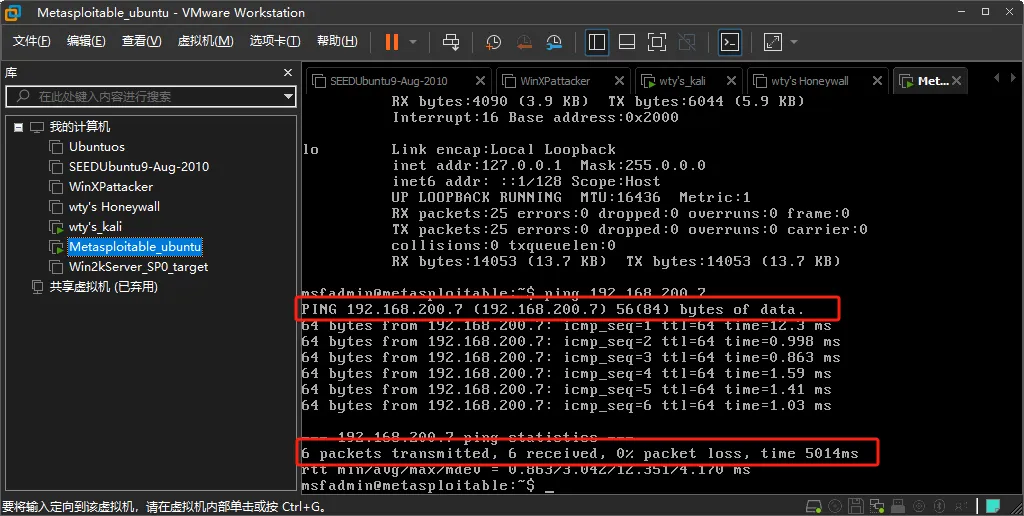The height and width of the screenshot is (516, 1024).
Task: Select 我的计算机 in the library tree
Action: (x=80, y=127)
